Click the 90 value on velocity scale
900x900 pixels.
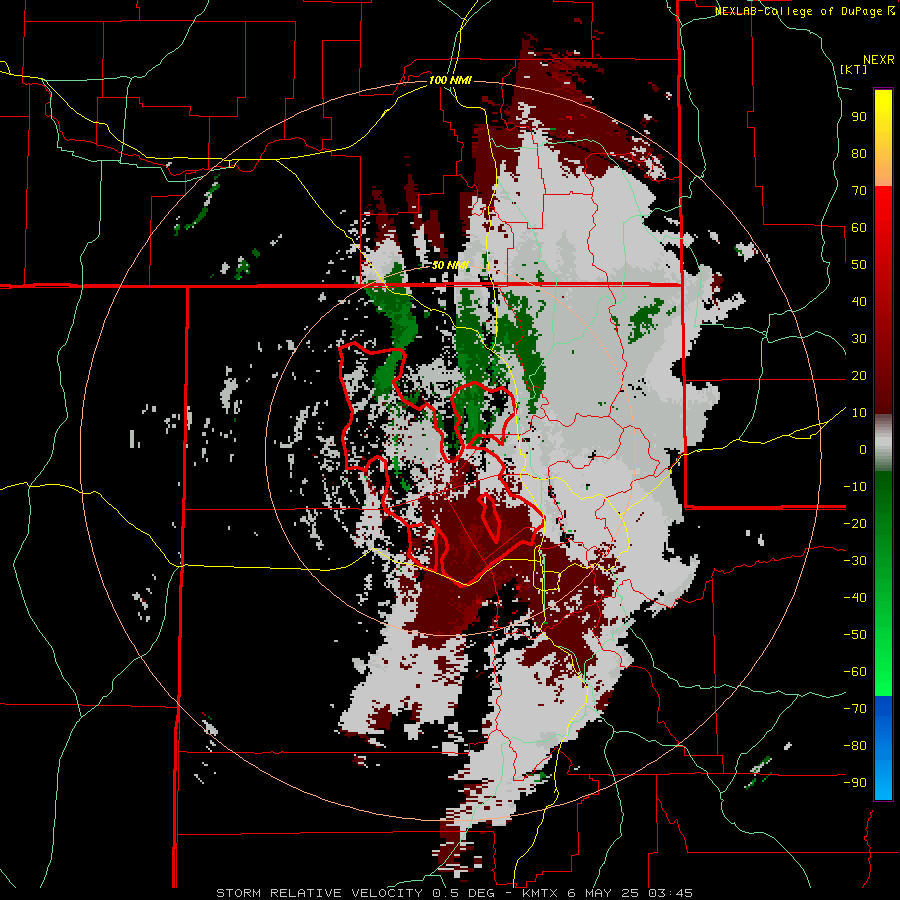859,117
